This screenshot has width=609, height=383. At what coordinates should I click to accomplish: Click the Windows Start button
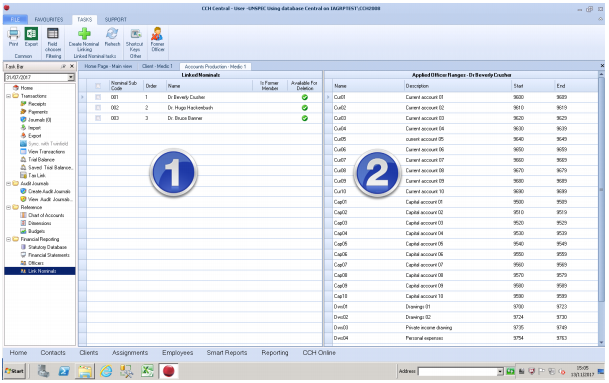14,371
